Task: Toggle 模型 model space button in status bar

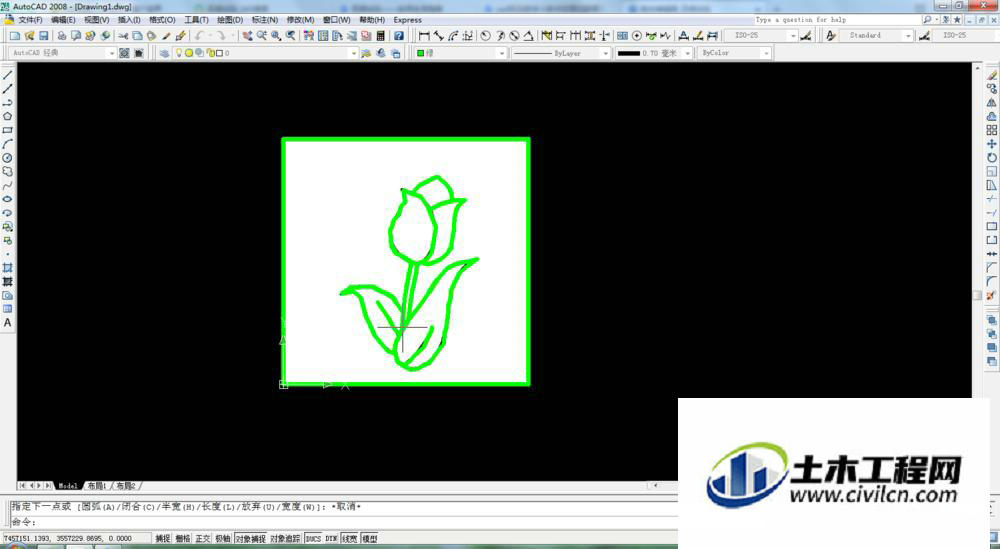Action: [x=370, y=539]
